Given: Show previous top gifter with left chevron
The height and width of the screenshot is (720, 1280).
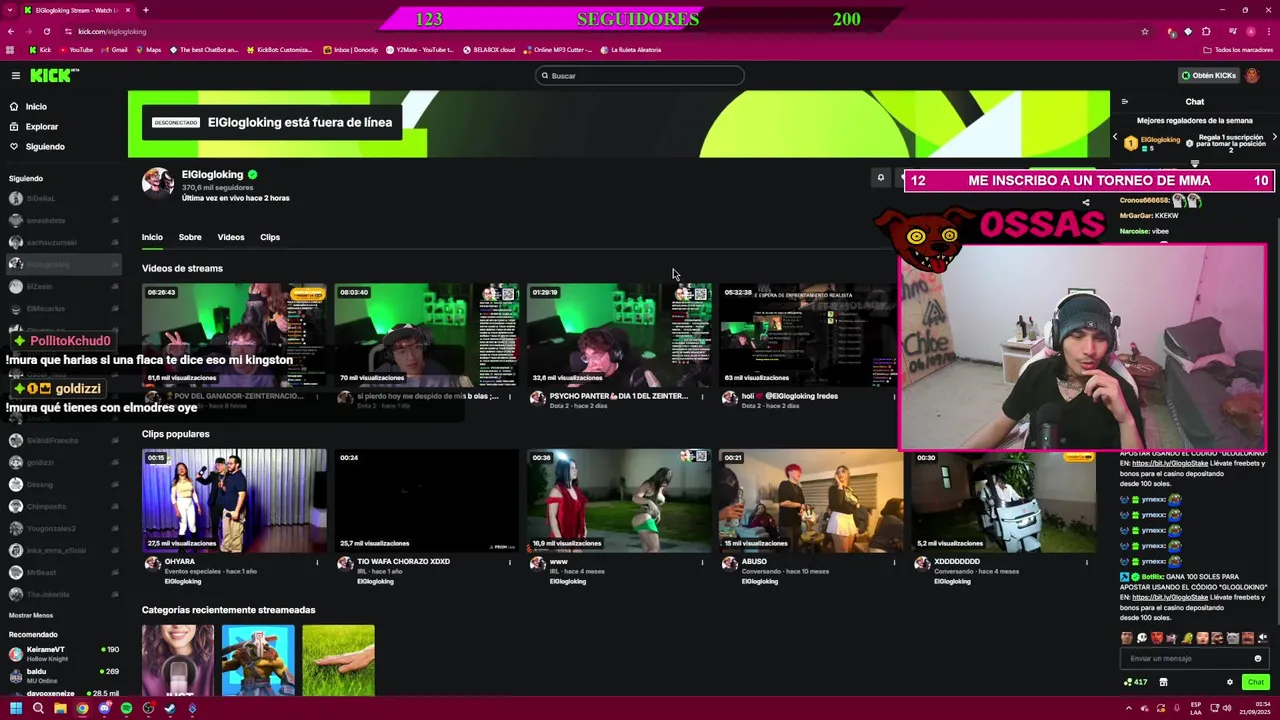Looking at the screenshot, I should (x=1115, y=137).
